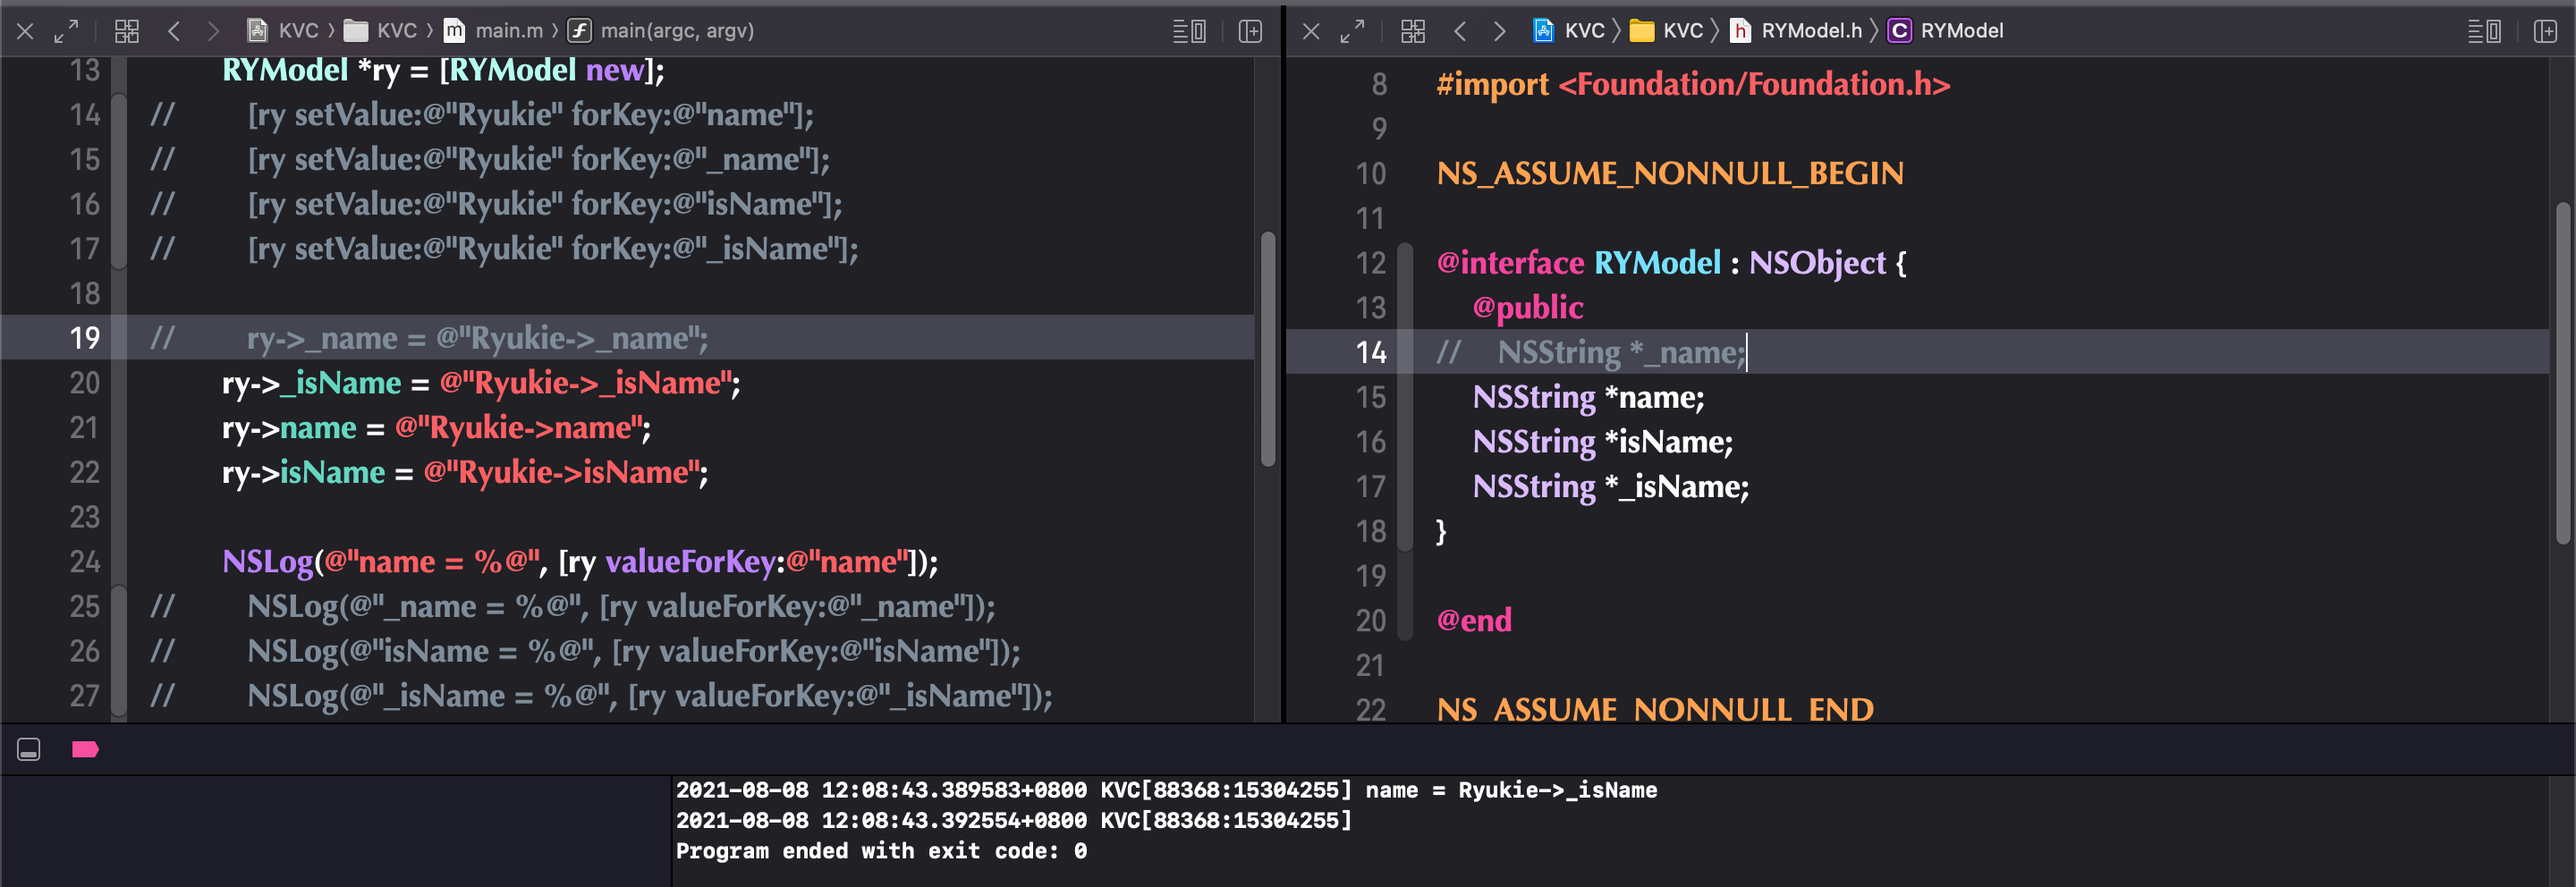
Task: Click console output line name = Ryukie->_isName
Action: pos(1166,790)
